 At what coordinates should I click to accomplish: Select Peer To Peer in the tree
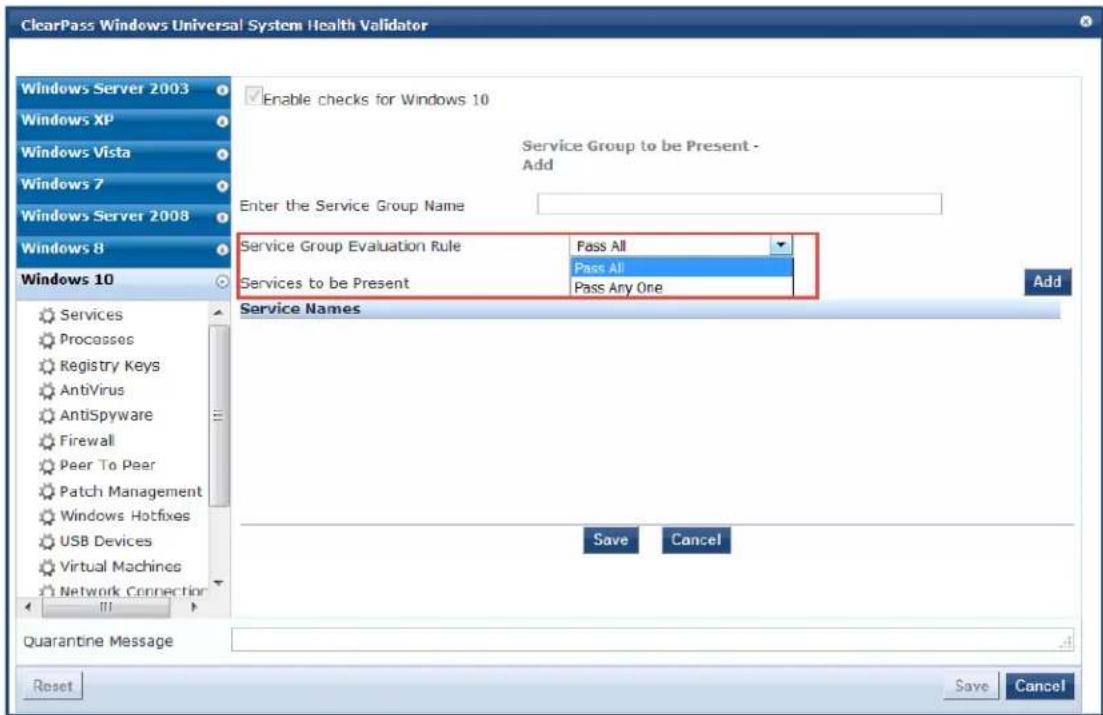(x=107, y=465)
